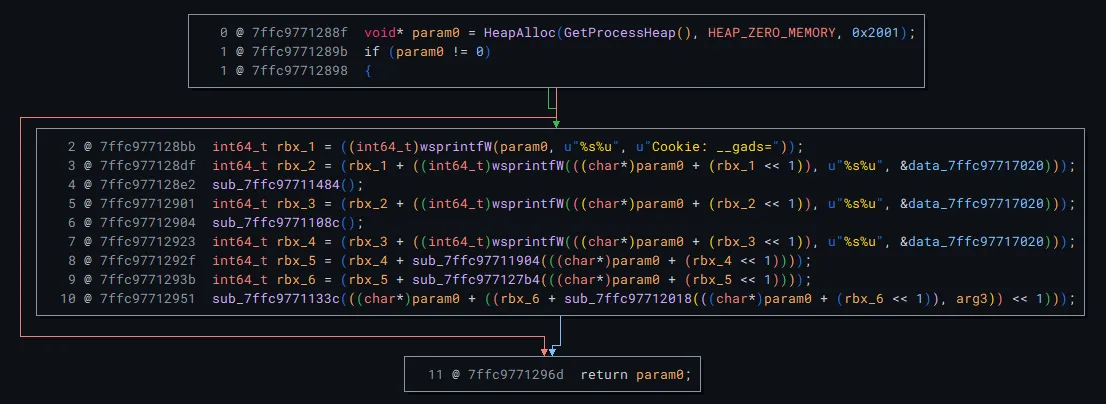Click address 7ffc9771289b of the if statement
This screenshot has height=404, width=1106.
(300, 52)
